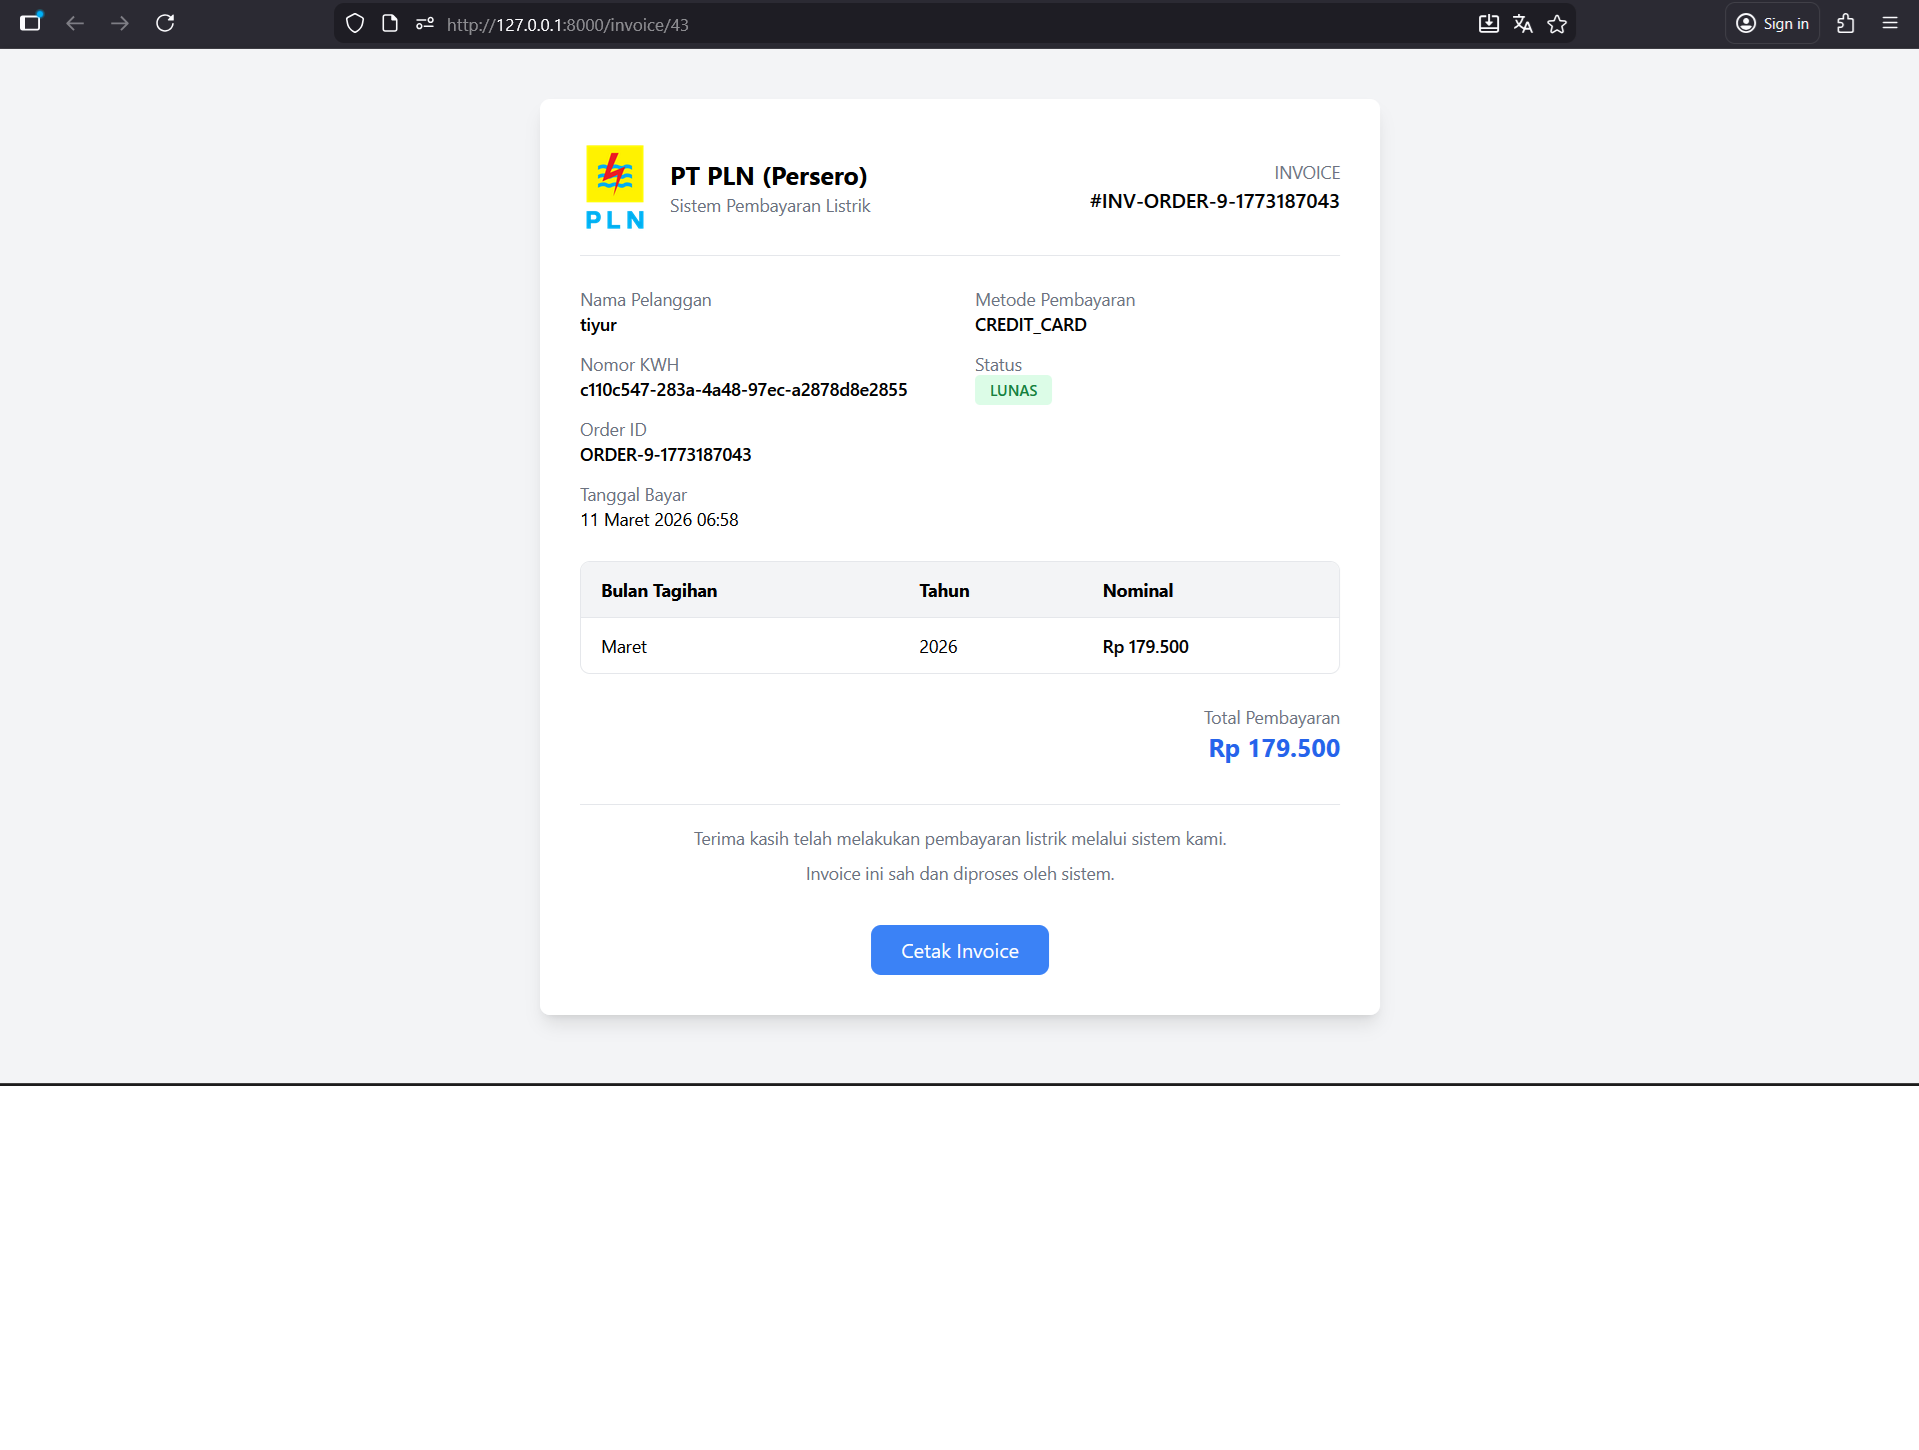This screenshot has height=1450, width=1919.
Task: Click the Sign in button
Action: (1772, 23)
